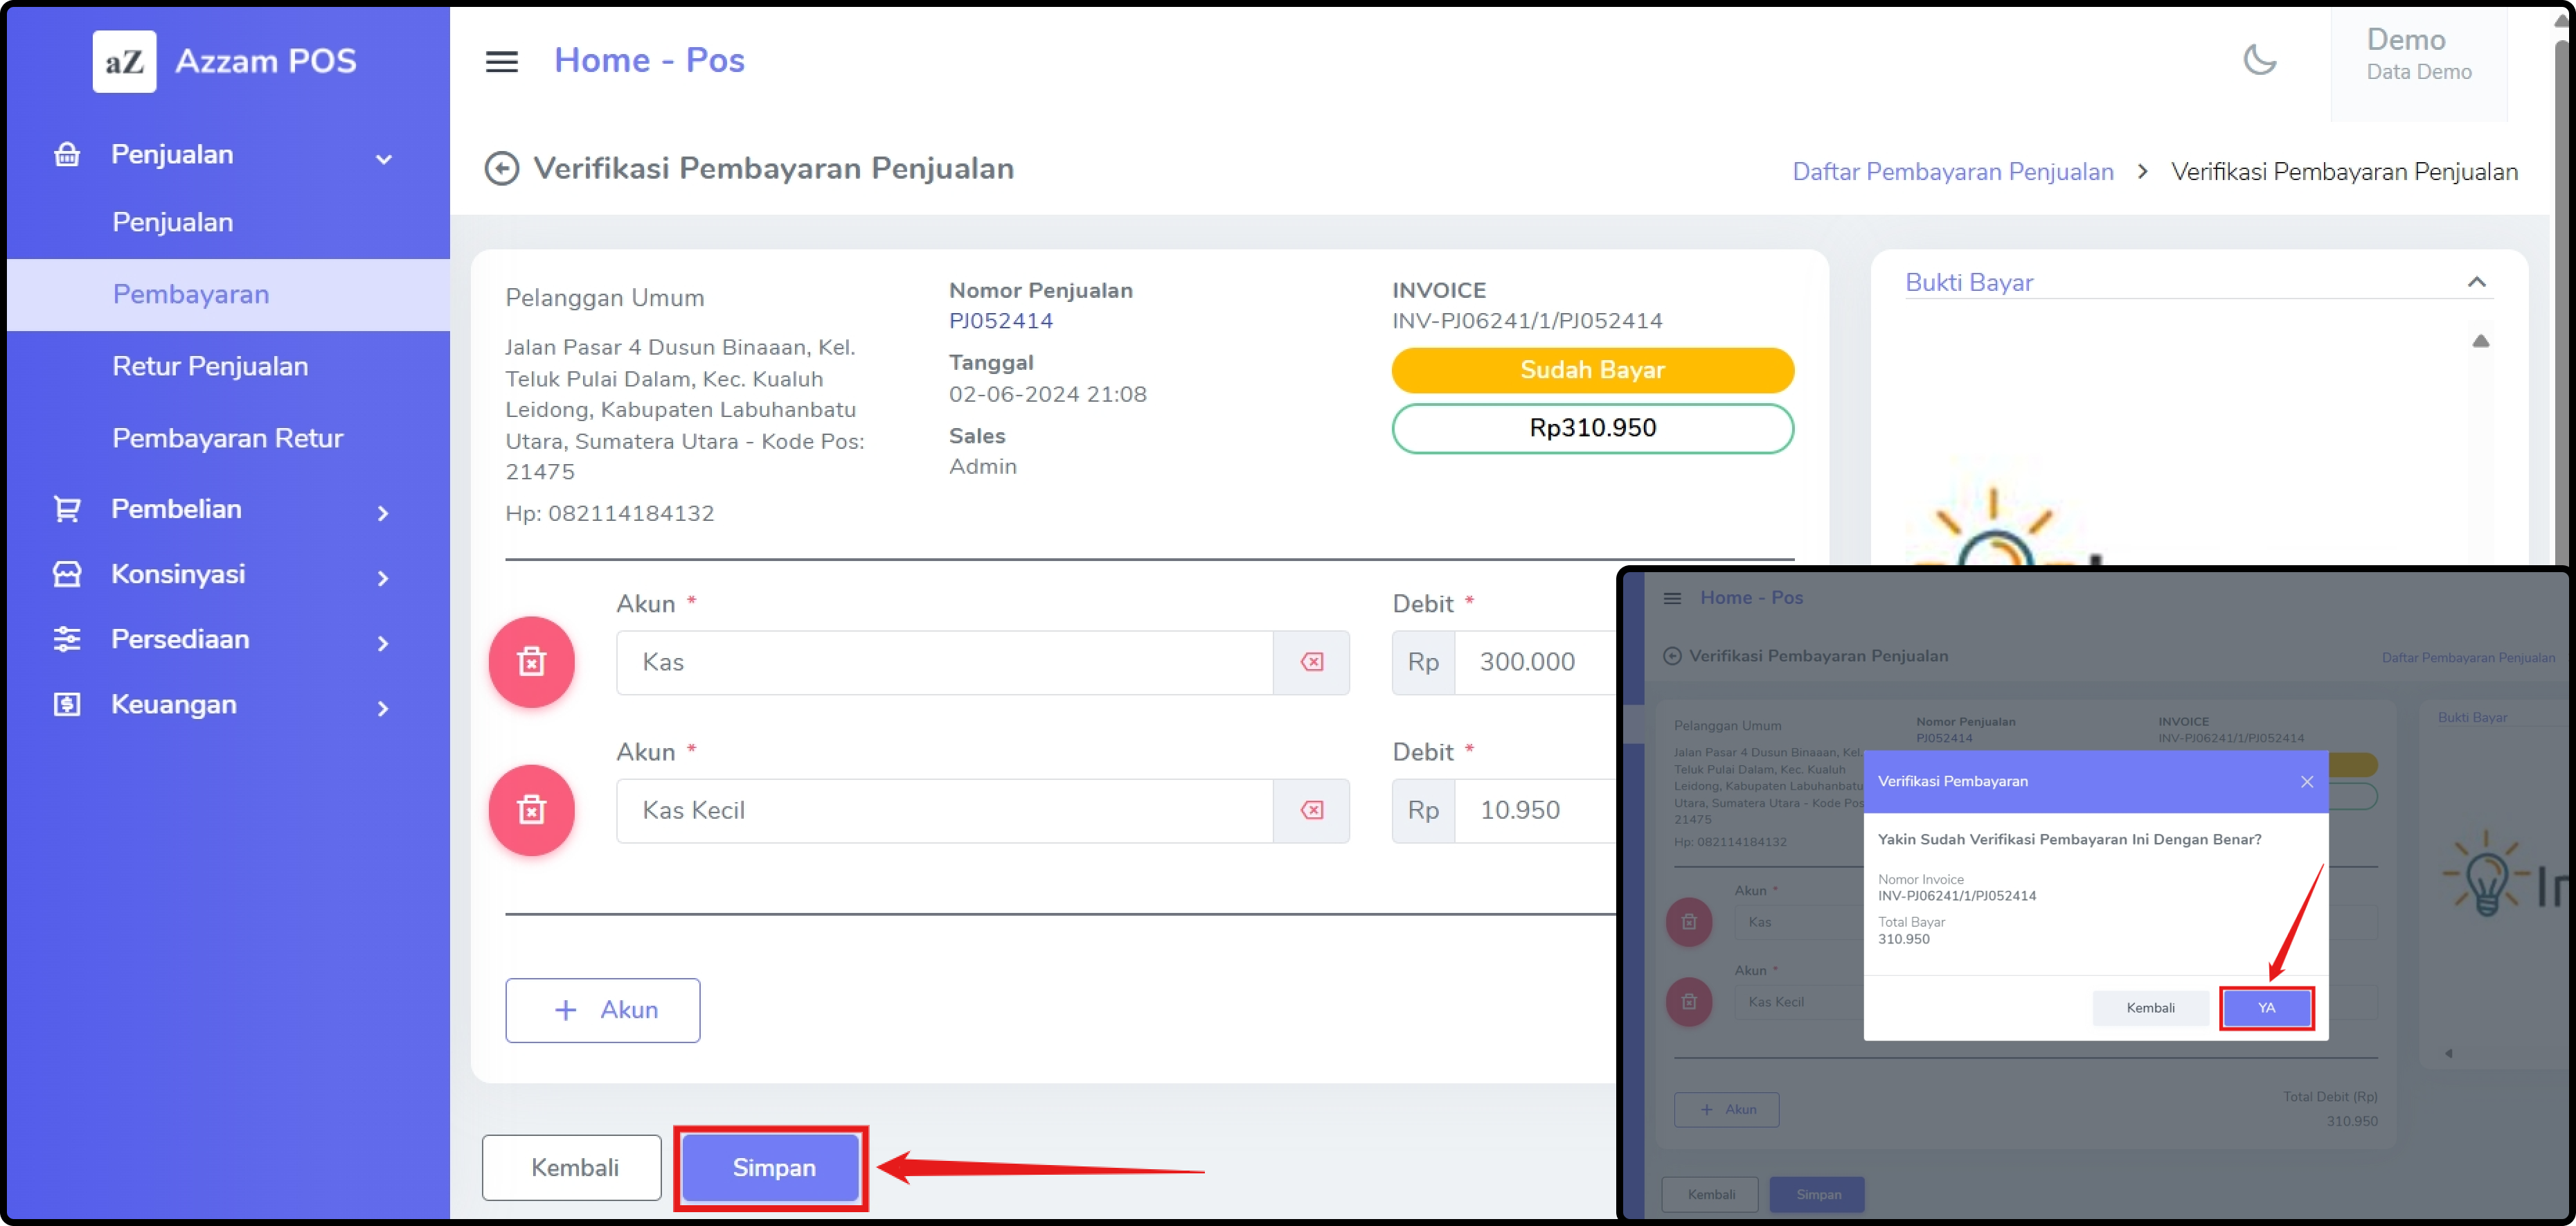
Task: Add a new account with + Akun
Action: coord(602,1010)
